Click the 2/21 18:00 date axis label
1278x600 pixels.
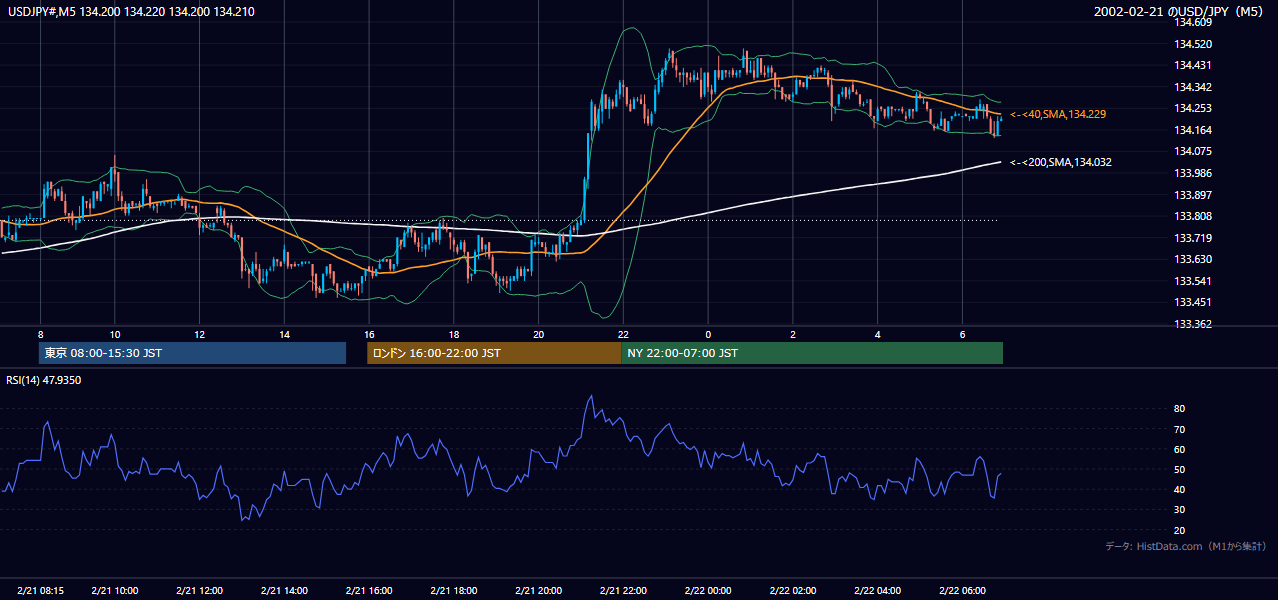tap(454, 590)
